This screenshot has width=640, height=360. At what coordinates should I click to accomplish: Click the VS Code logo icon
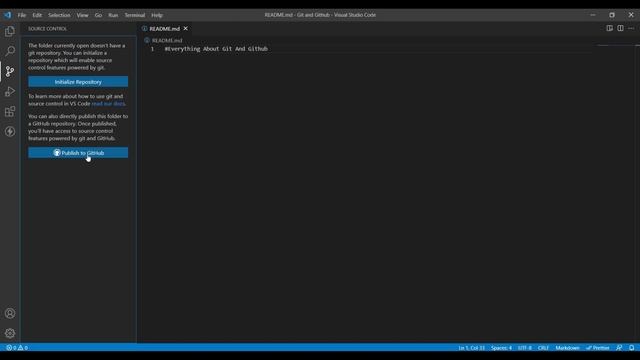click(8, 15)
